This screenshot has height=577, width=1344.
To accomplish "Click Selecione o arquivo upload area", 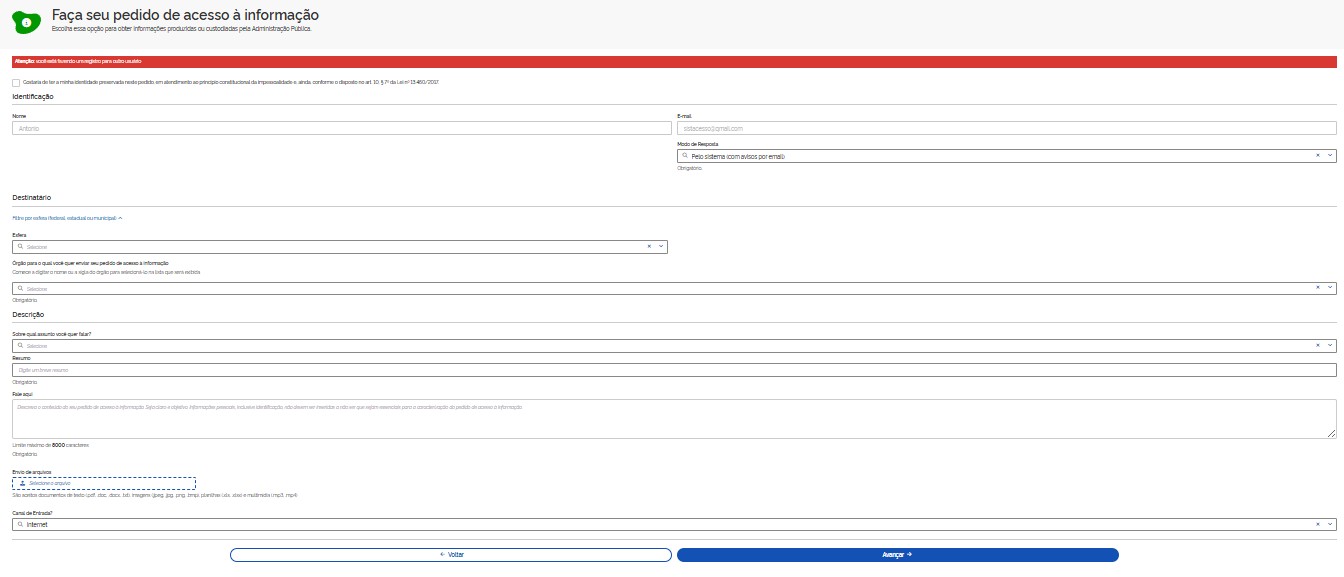I will tap(104, 483).
